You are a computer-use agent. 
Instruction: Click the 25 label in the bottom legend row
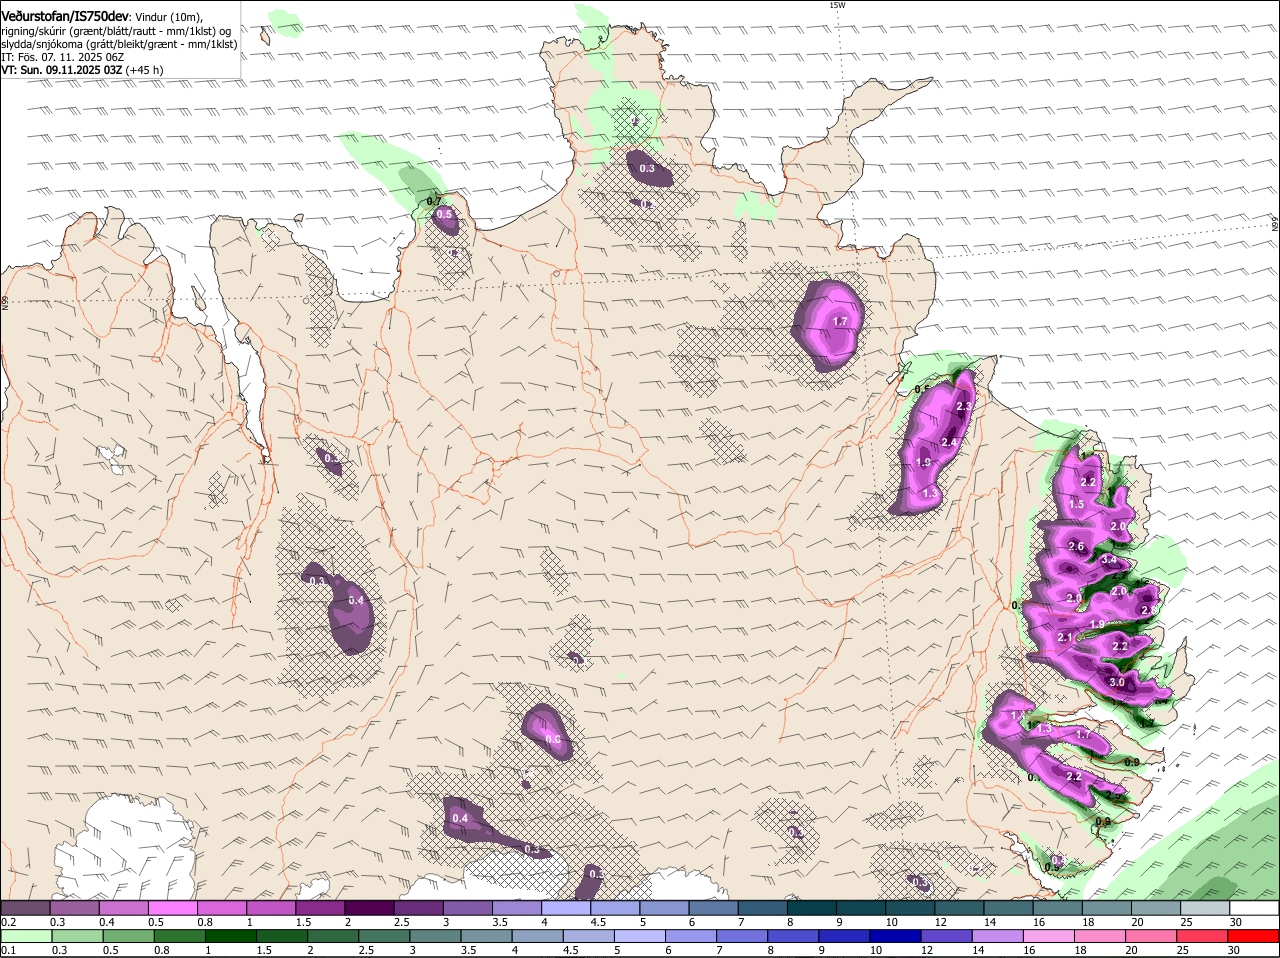(1182, 950)
